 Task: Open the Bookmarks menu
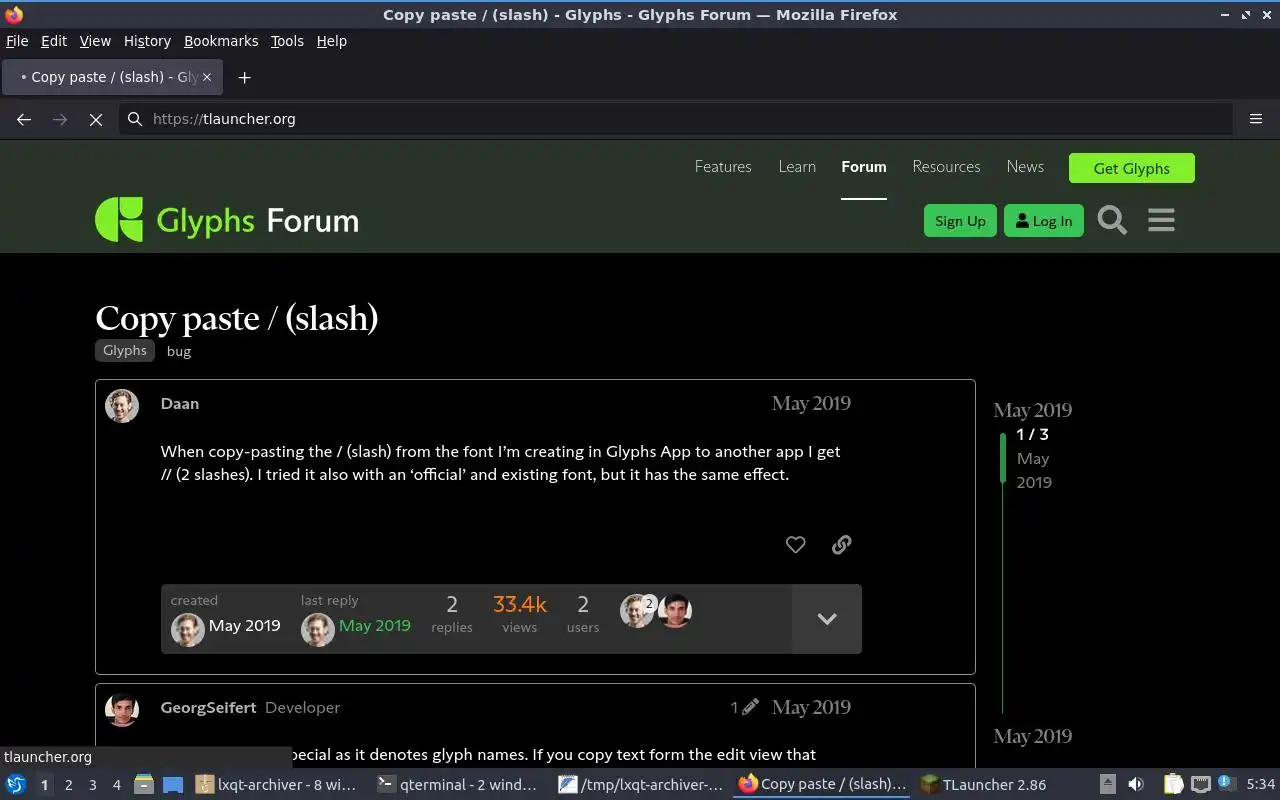pyautogui.click(x=221, y=41)
